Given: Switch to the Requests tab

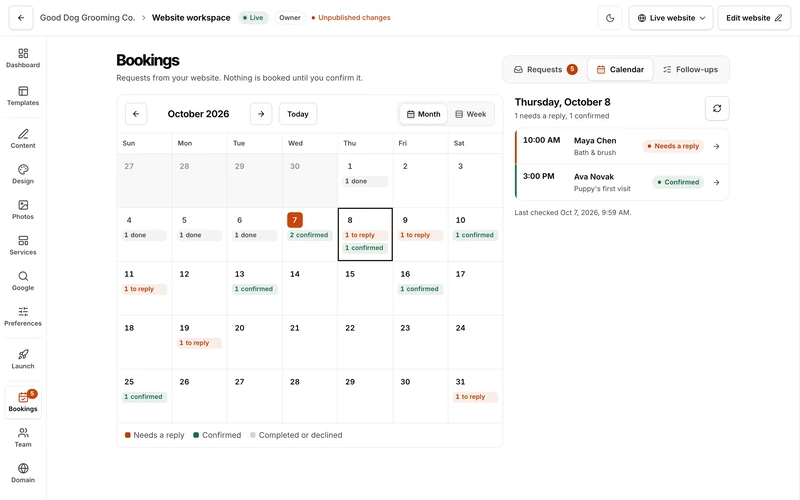Looking at the screenshot, I should tap(545, 69).
